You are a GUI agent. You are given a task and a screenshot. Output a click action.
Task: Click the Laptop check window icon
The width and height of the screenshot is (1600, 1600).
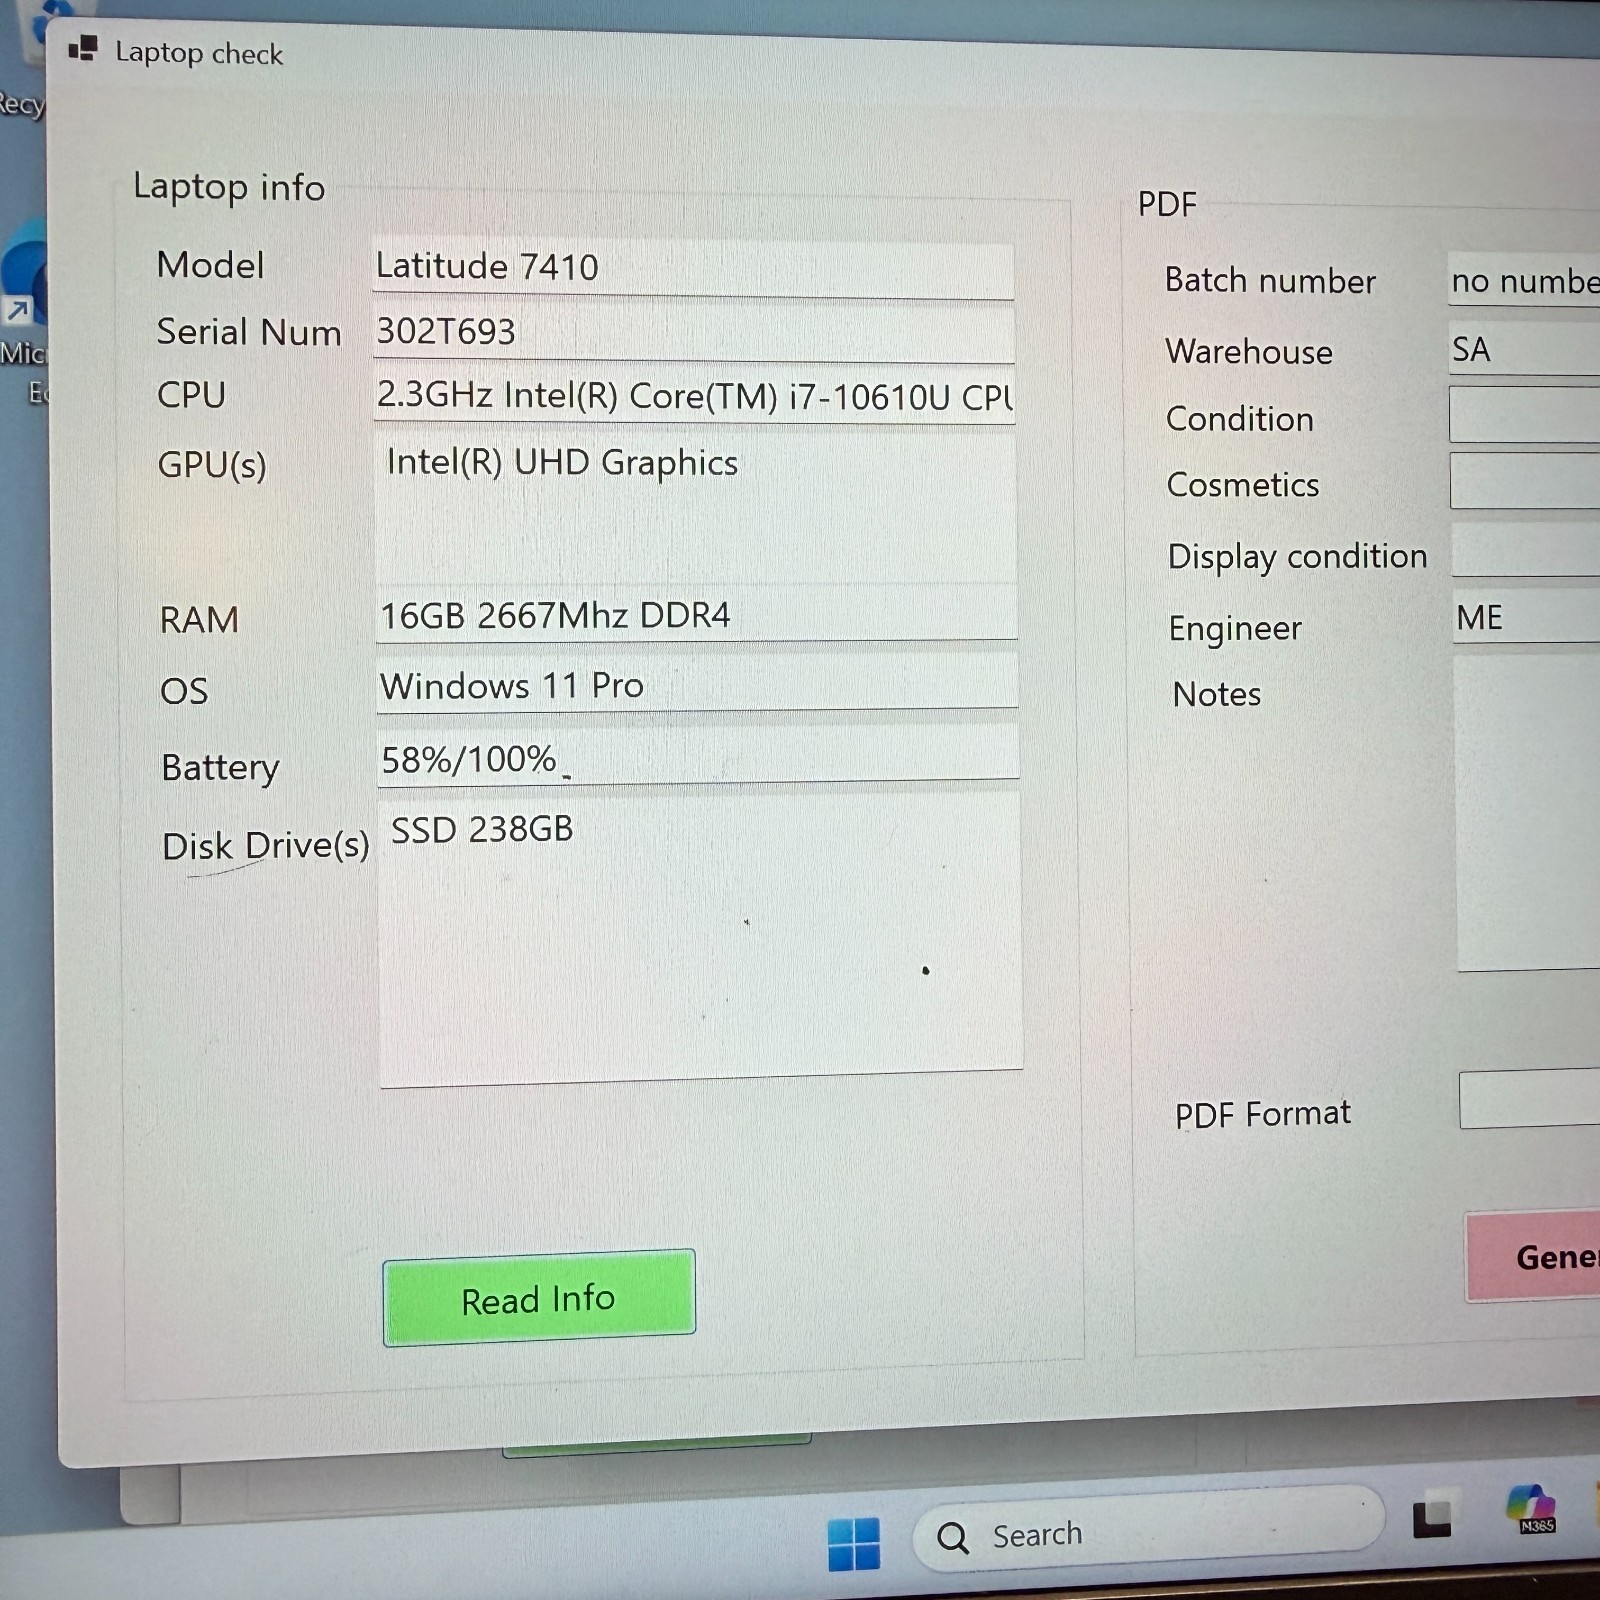(x=83, y=48)
